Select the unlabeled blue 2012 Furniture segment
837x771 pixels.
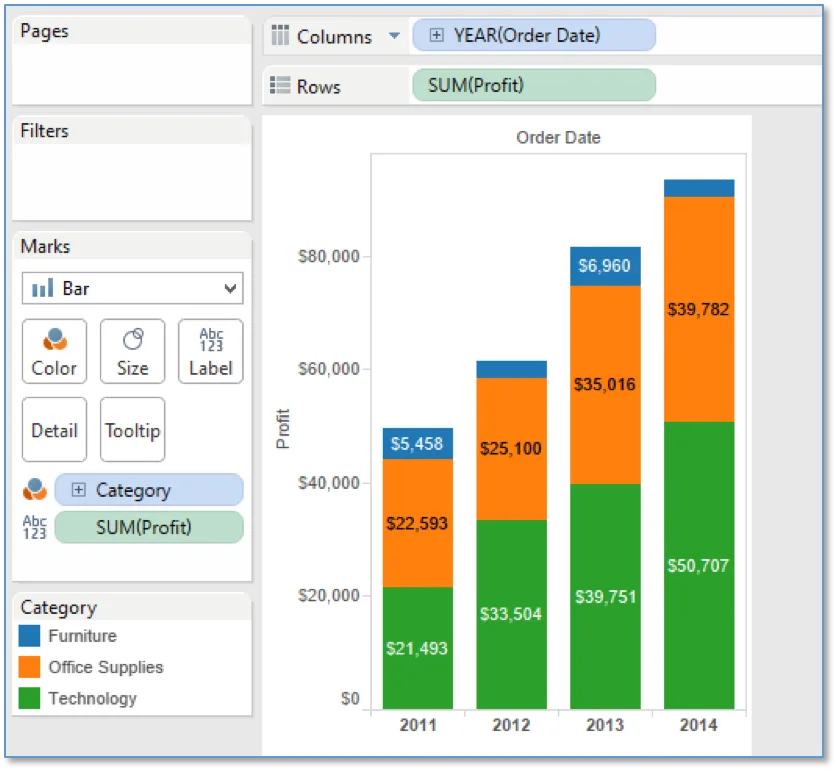click(511, 369)
